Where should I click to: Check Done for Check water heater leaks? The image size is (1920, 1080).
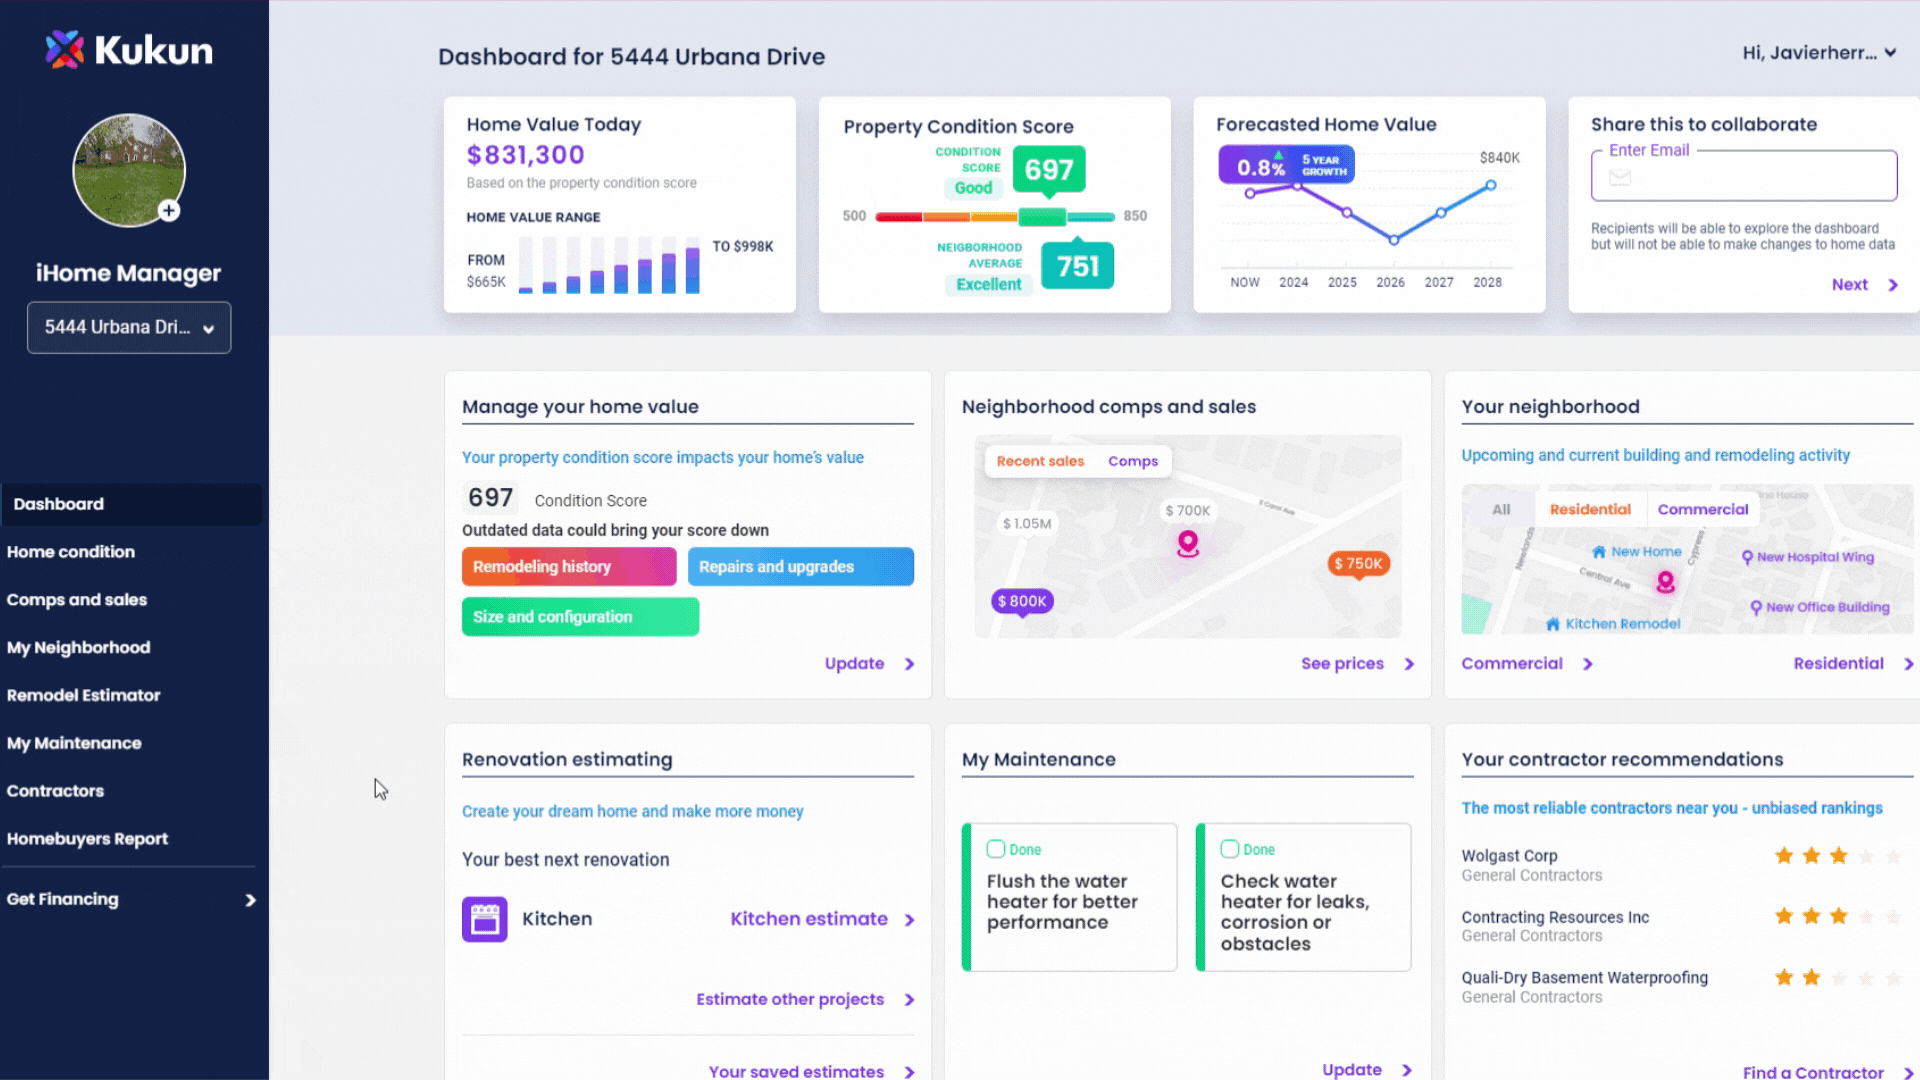pyautogui.click(x=1229, y=849)
